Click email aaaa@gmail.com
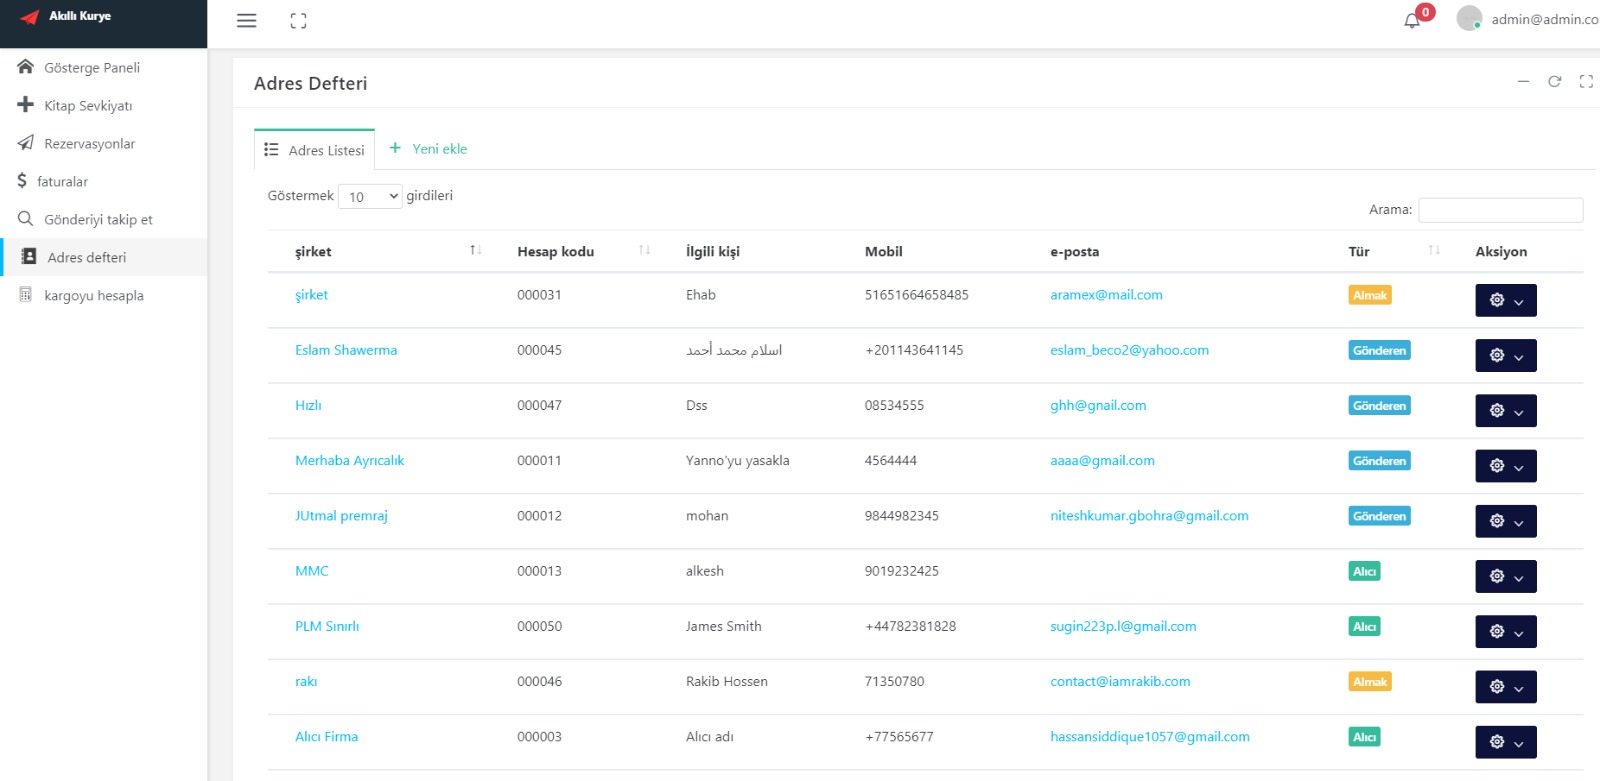This screenshot has height=781, width=1600. pyautogui.click(x=1102, y=460)
